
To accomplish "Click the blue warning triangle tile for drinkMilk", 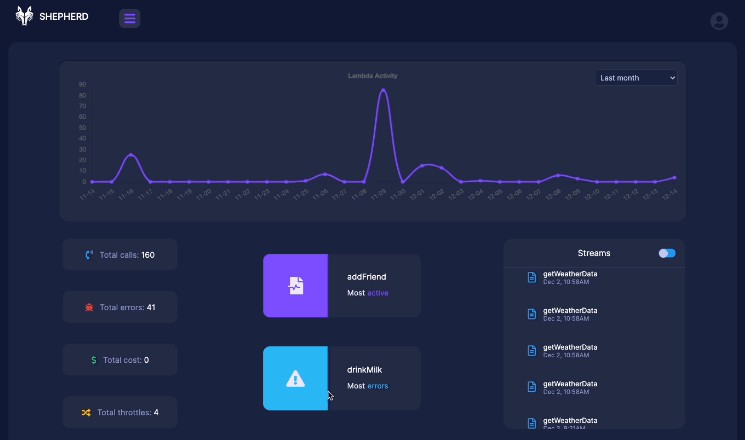I will (x=295, y=378).
